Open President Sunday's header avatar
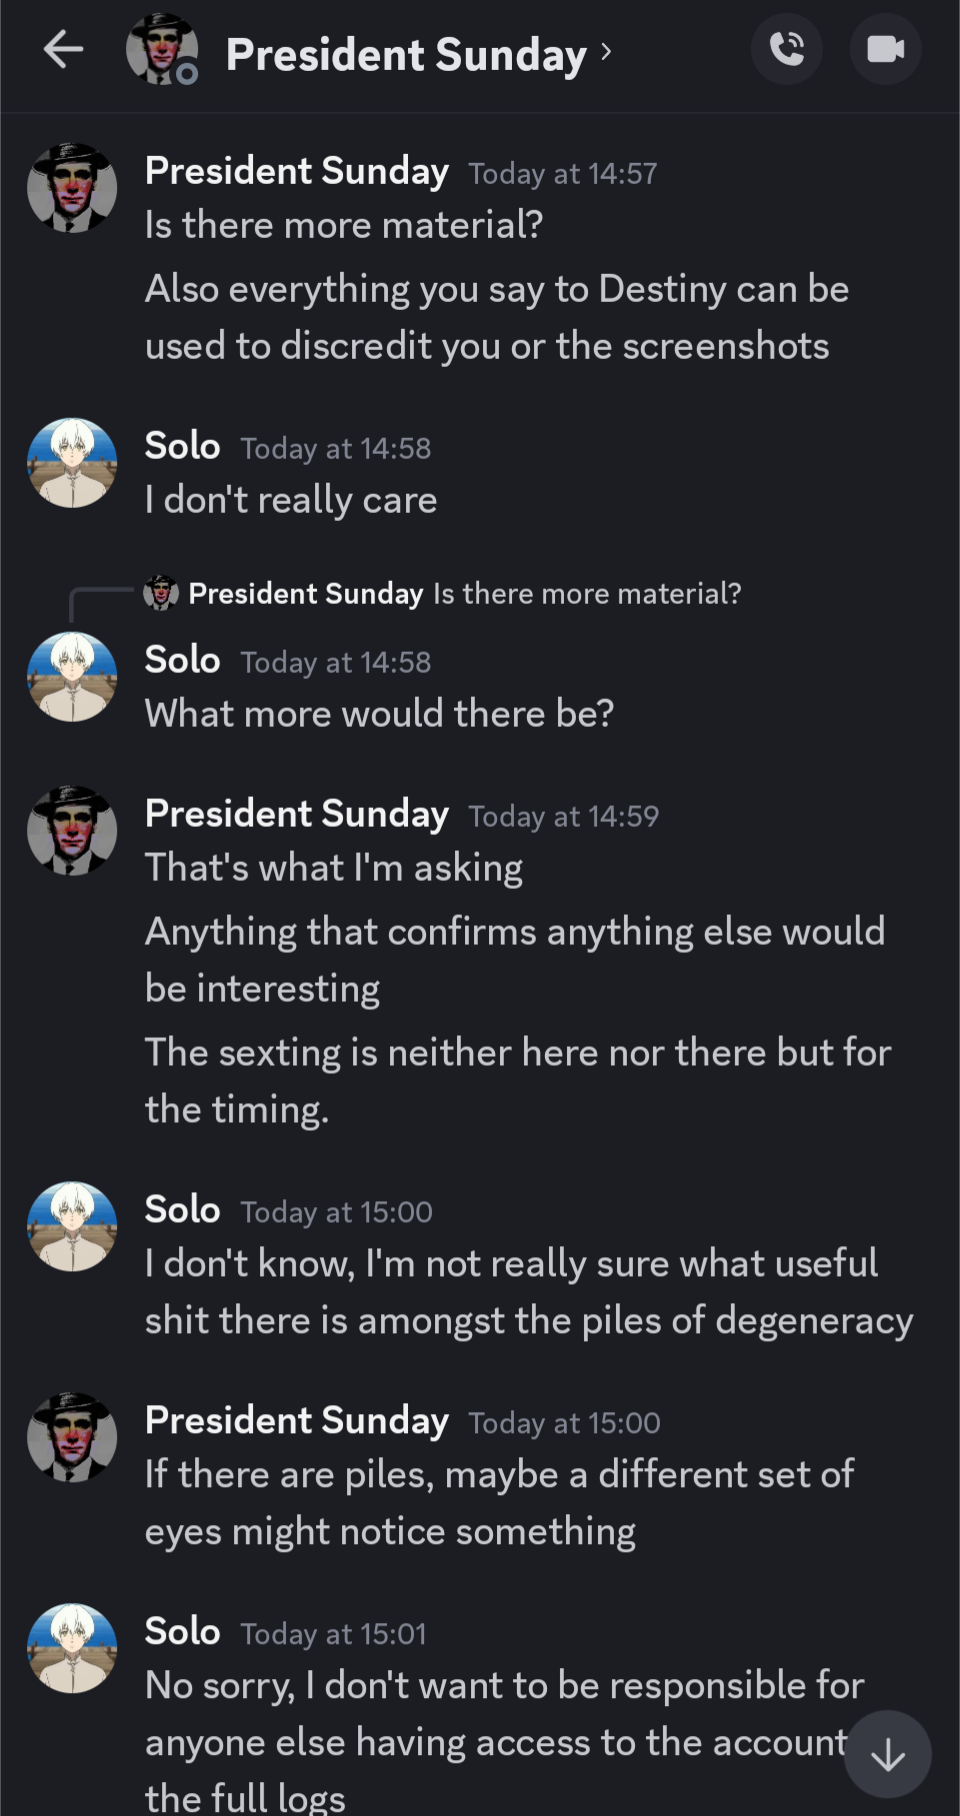 click(161, 49)
